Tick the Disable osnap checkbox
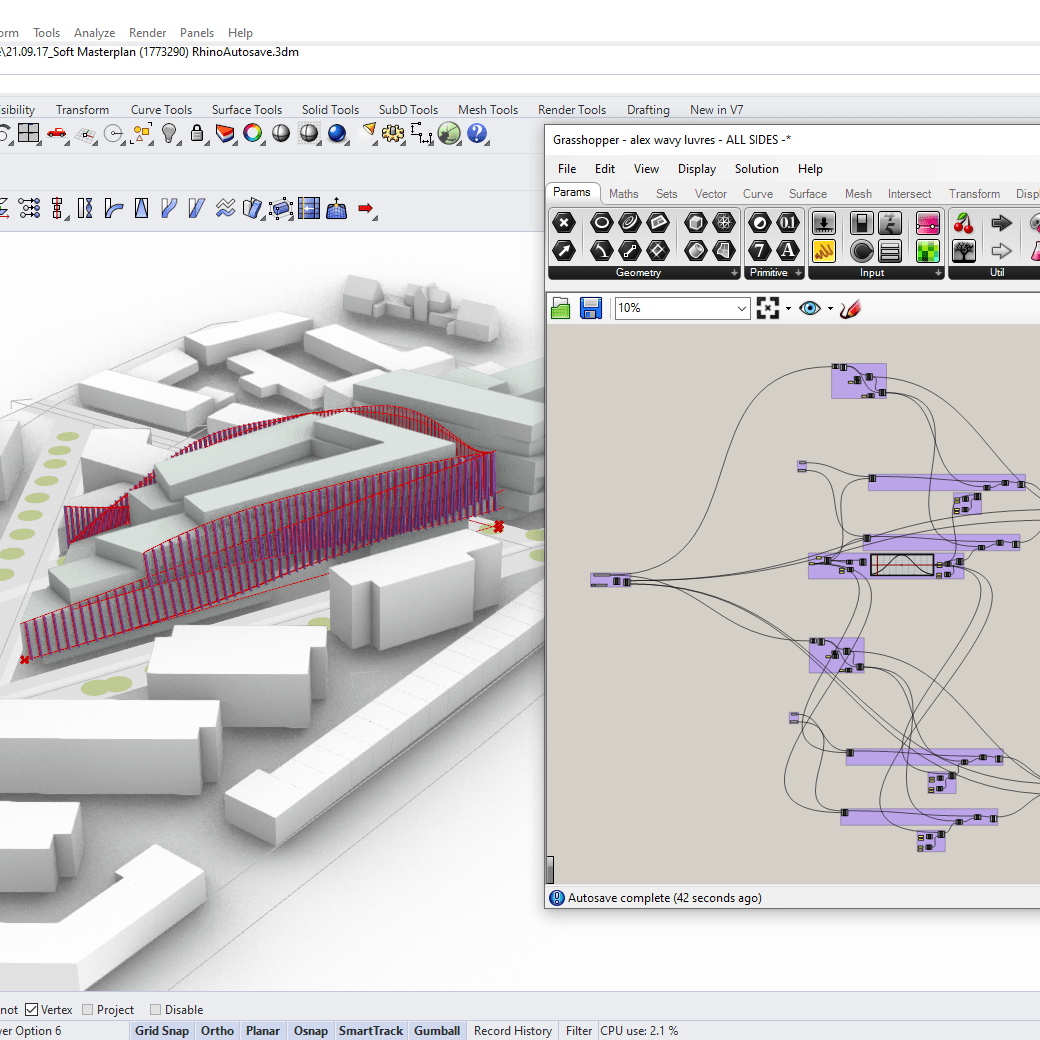 pyautogui.click(x=155, y=1009)
